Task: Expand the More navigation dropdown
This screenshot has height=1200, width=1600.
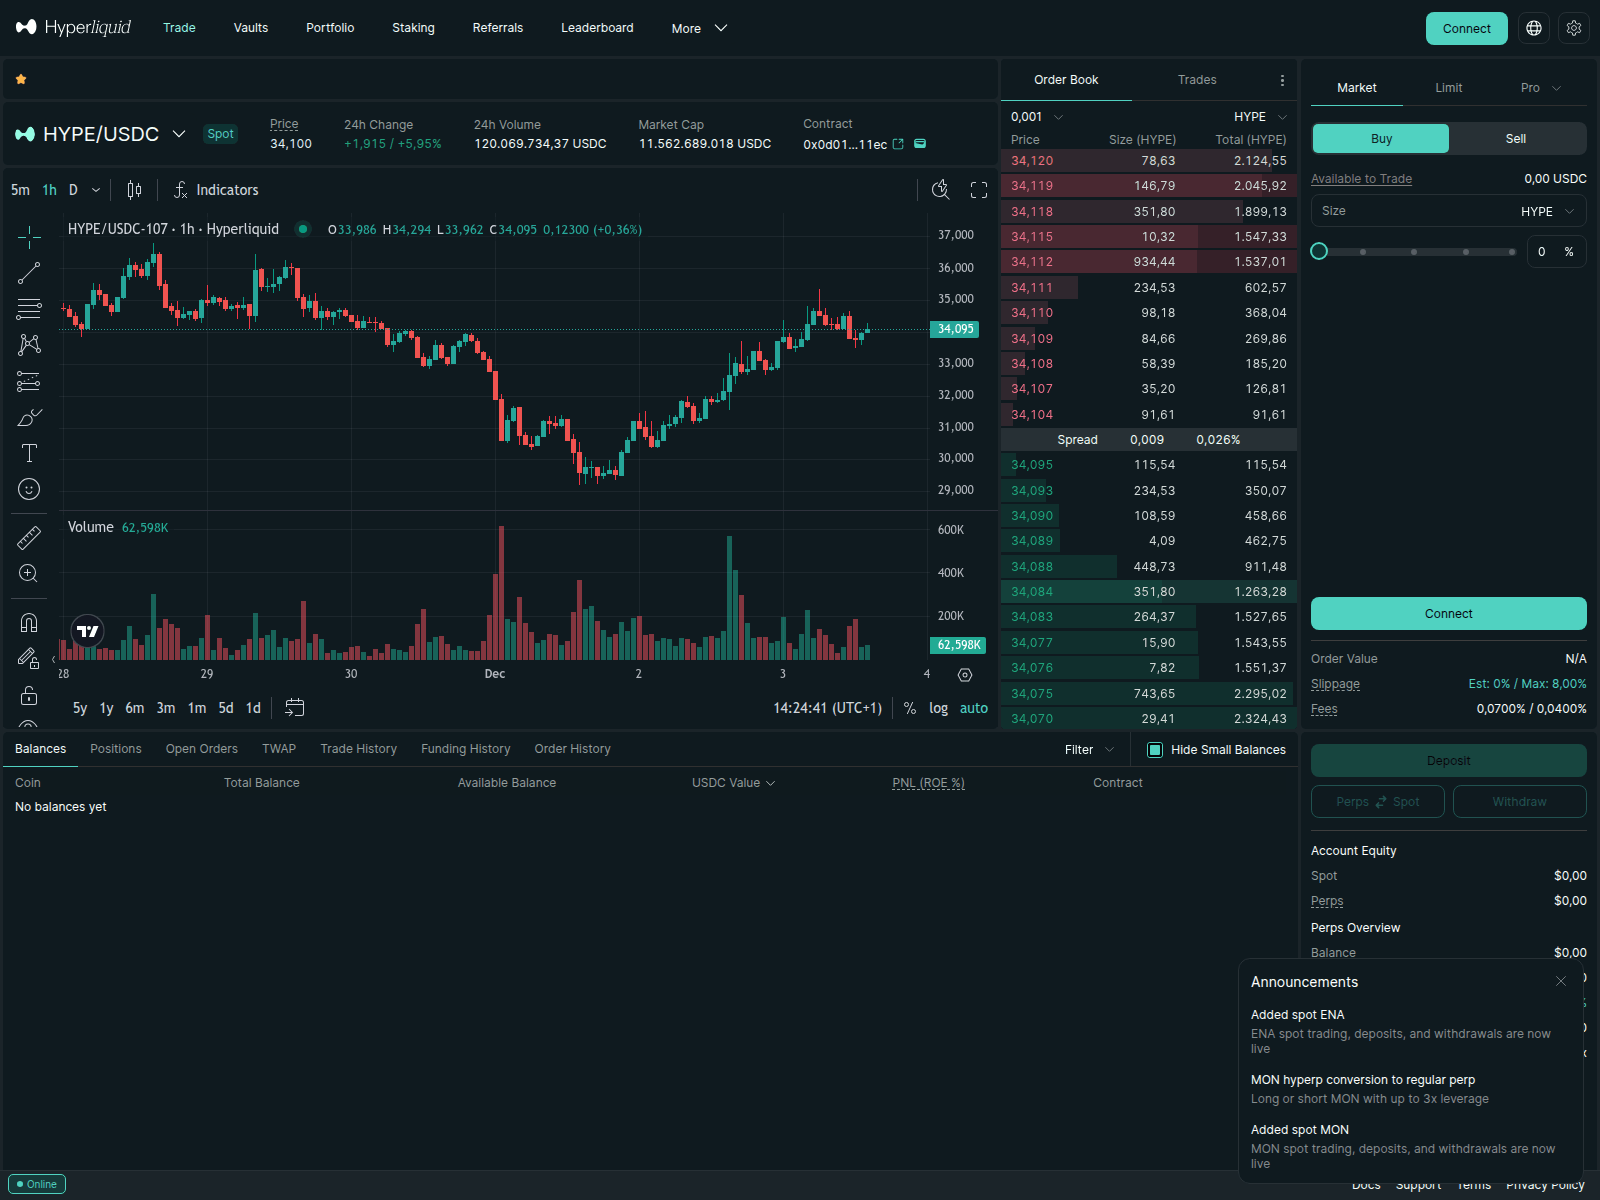Action: tap(699, 28)
